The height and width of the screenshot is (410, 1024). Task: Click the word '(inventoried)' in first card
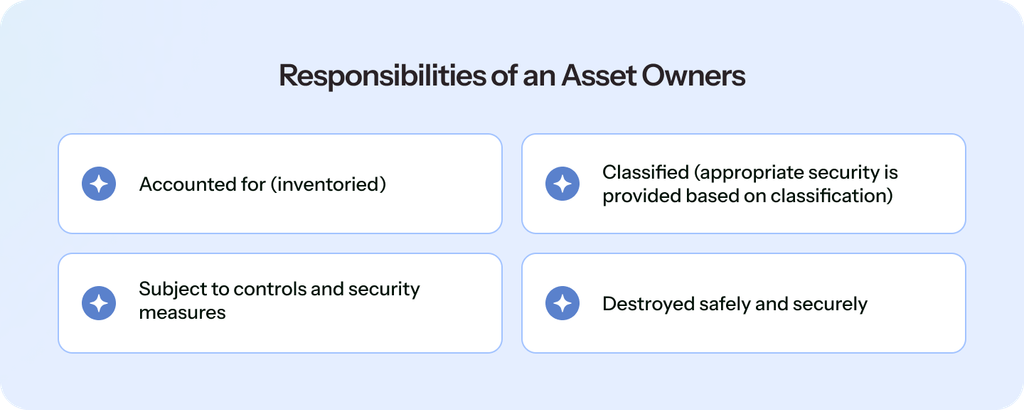coord(328,184)
